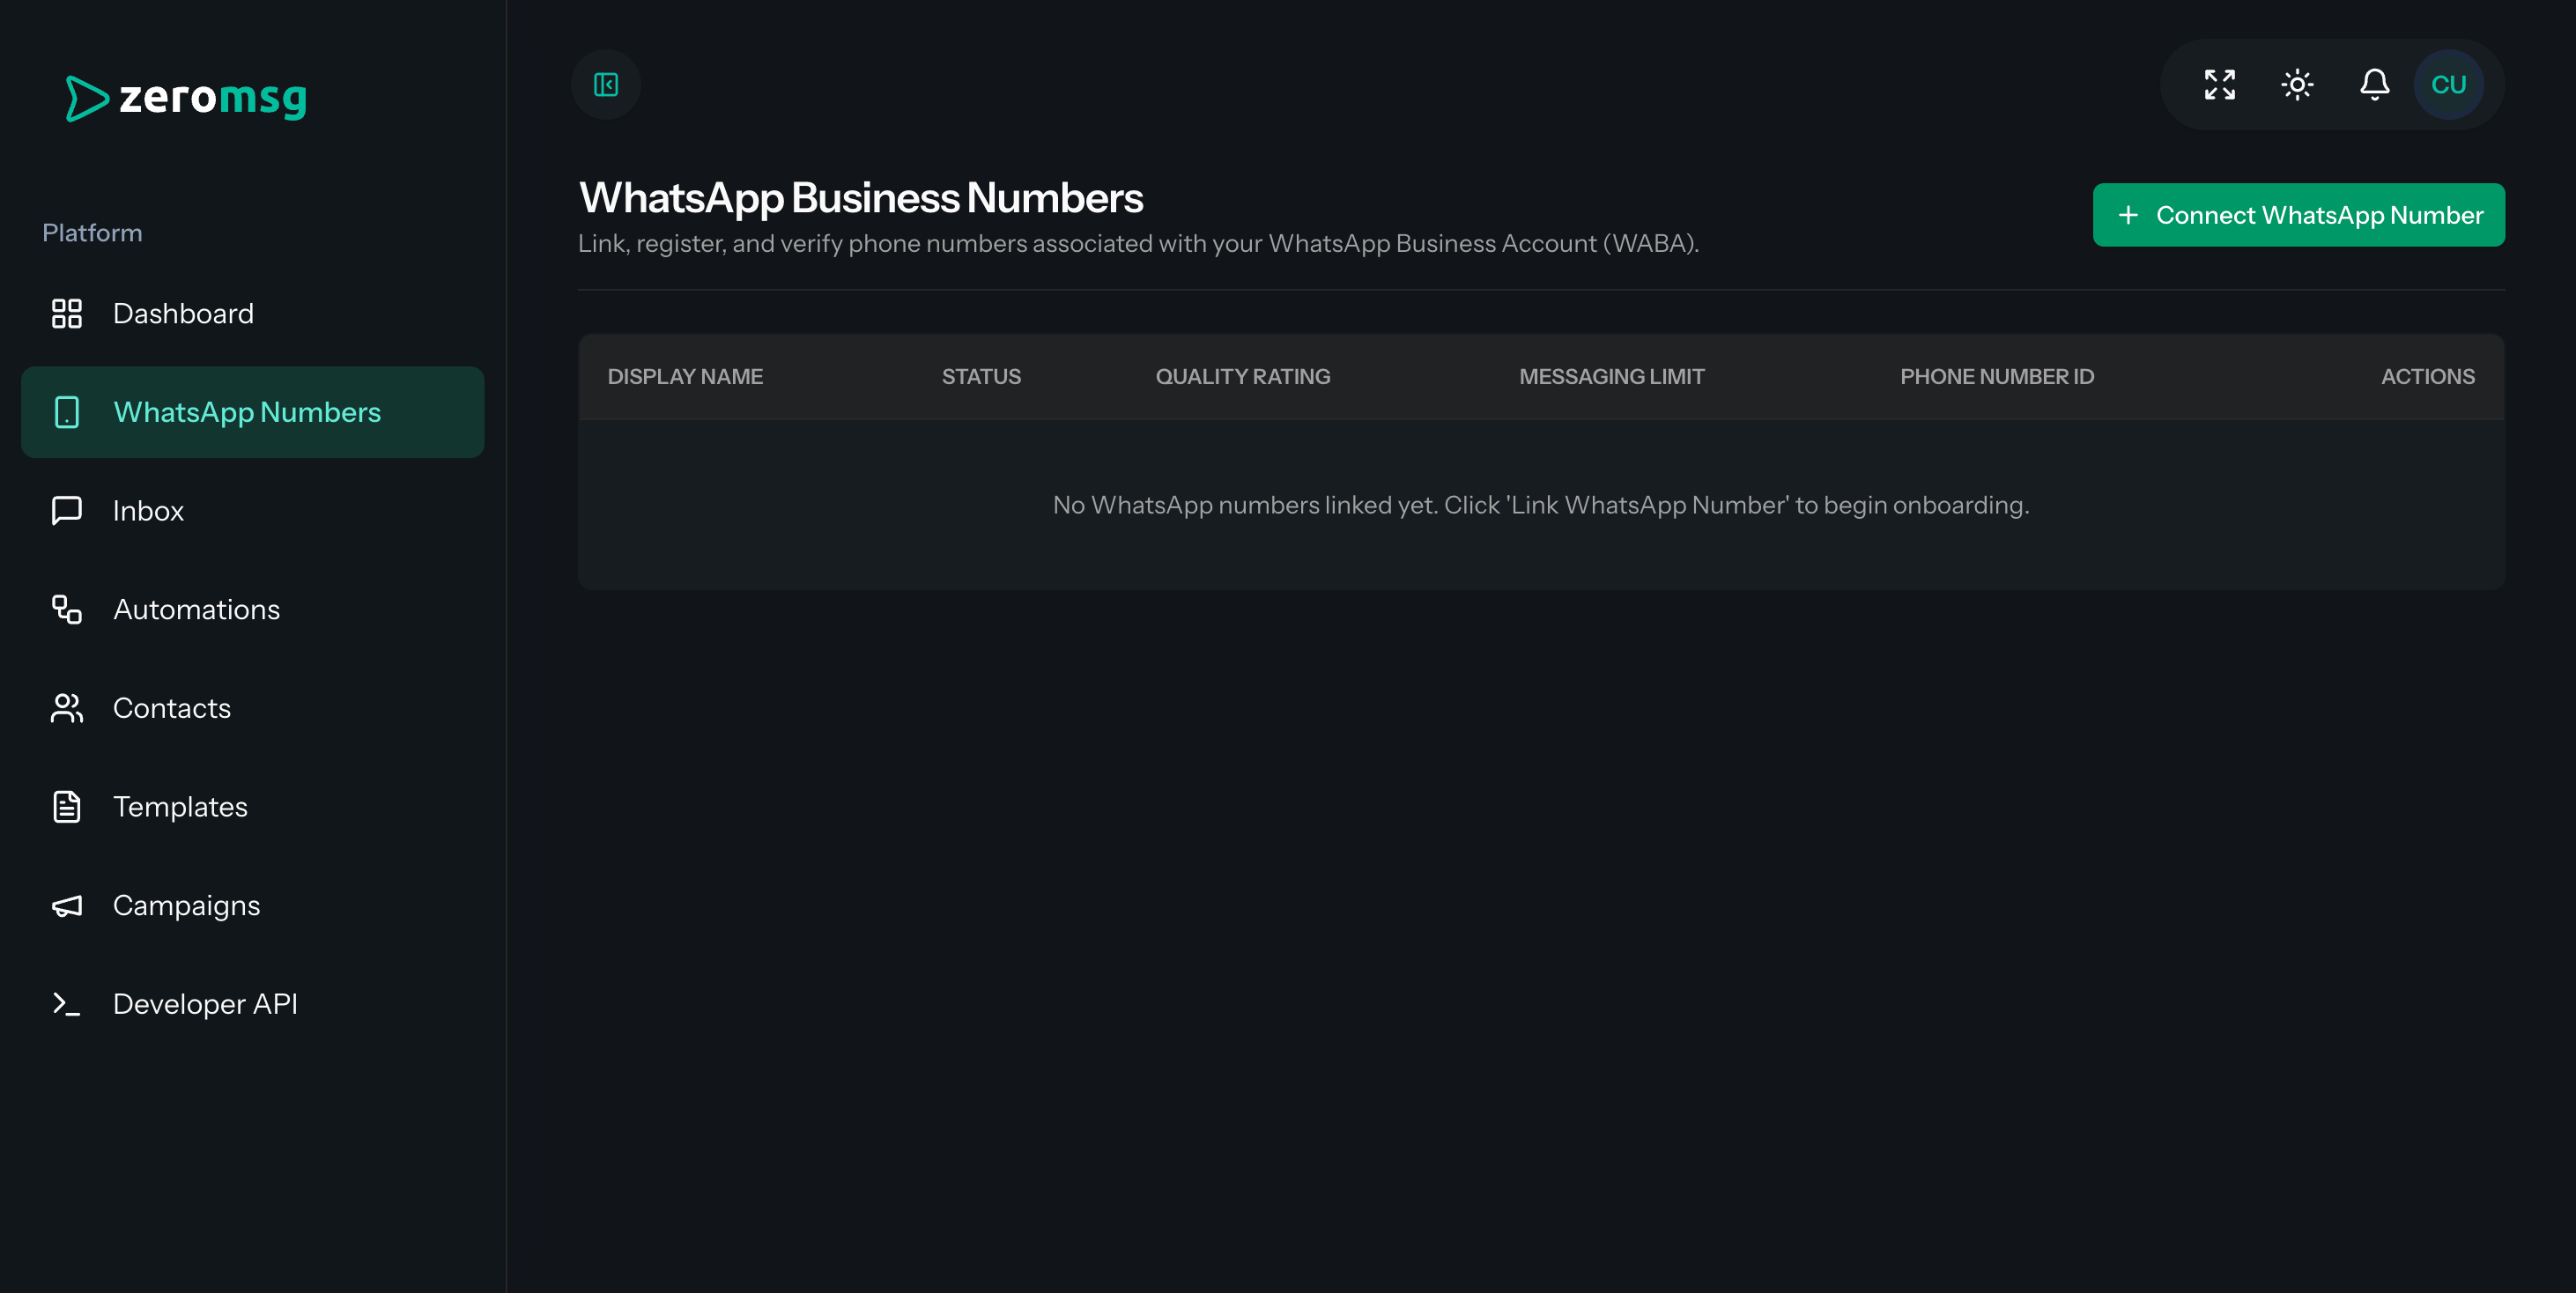Select WhatsApp Numbers menu item

(x=253, y=412)
